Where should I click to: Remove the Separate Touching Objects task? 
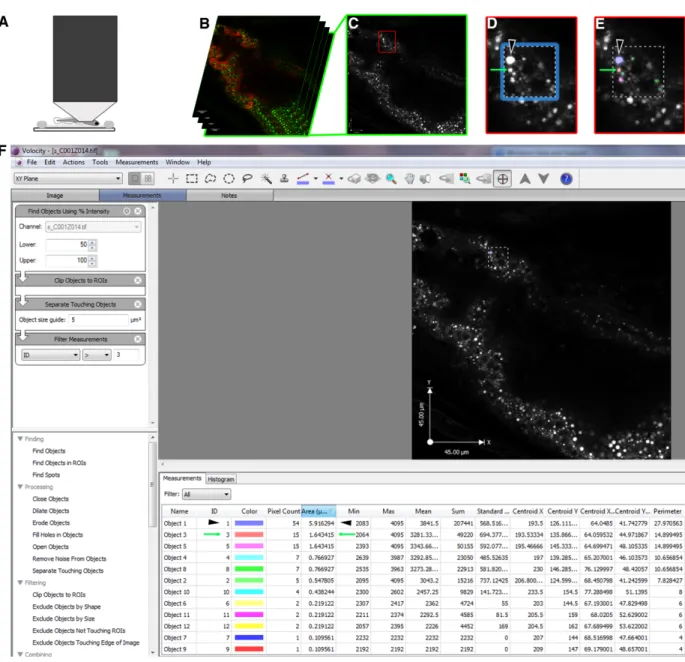tap(138, 304)
